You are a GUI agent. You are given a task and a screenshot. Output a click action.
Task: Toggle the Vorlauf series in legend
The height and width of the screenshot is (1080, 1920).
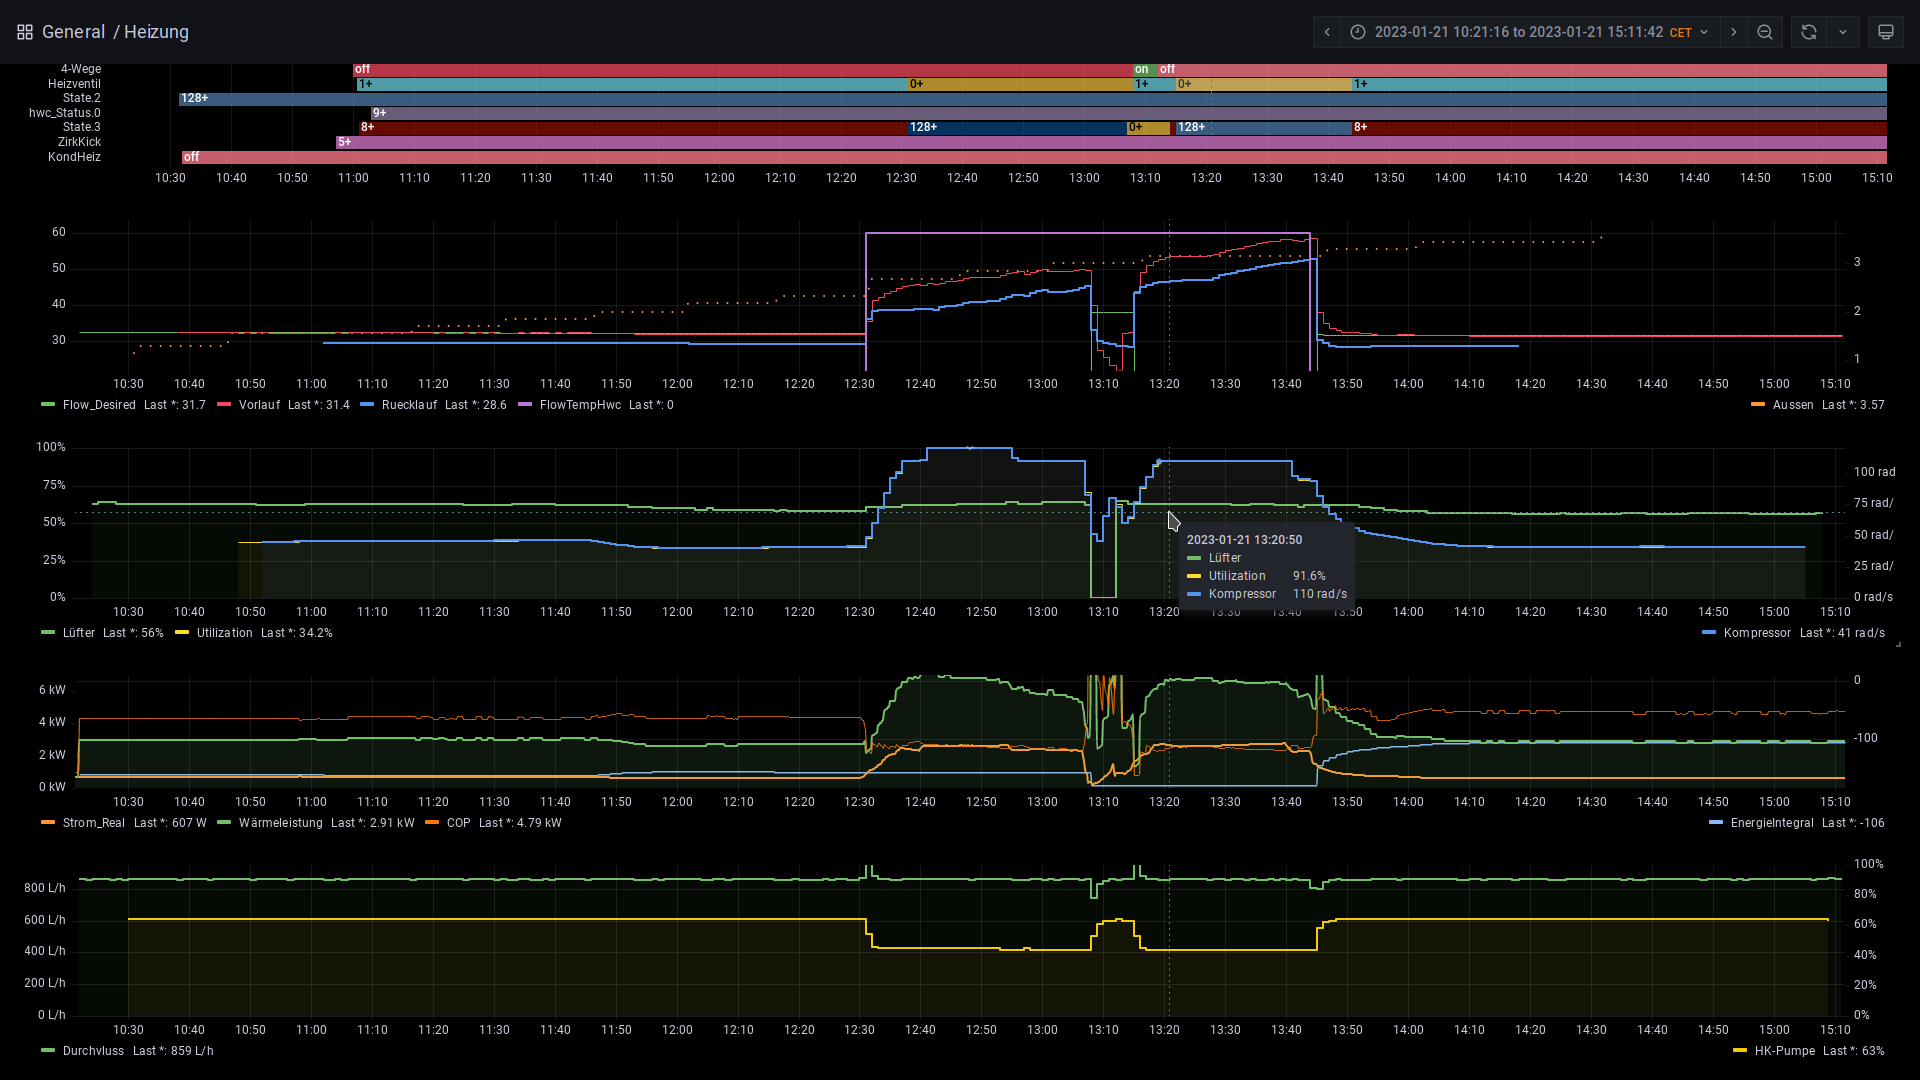point(259,405)
